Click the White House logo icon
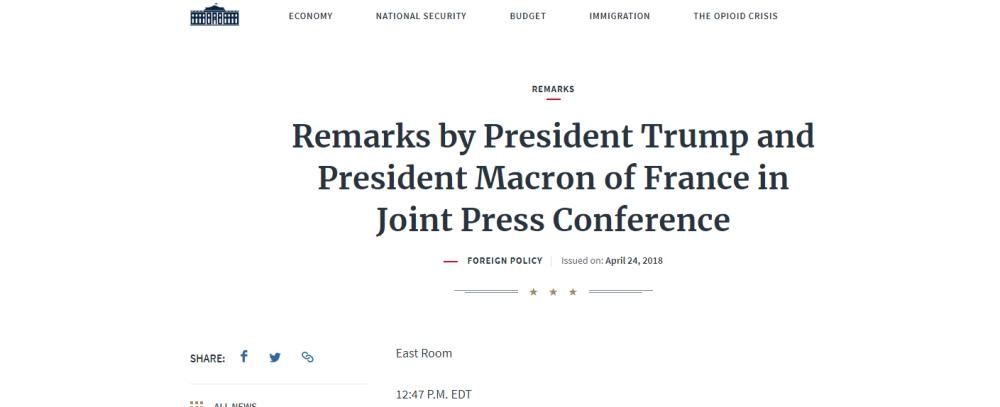This screenshot has width=1000, height=407. pyautogui.click(x=214, y=15)
